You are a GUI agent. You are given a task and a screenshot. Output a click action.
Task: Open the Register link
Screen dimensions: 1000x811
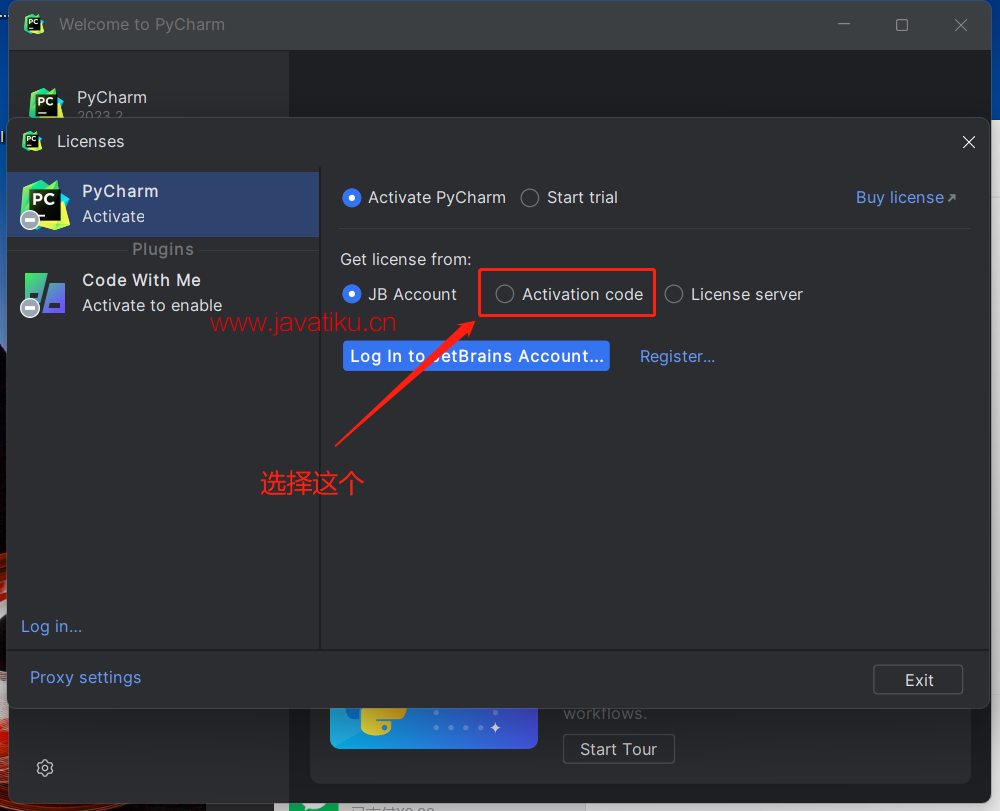pos(677,356)
